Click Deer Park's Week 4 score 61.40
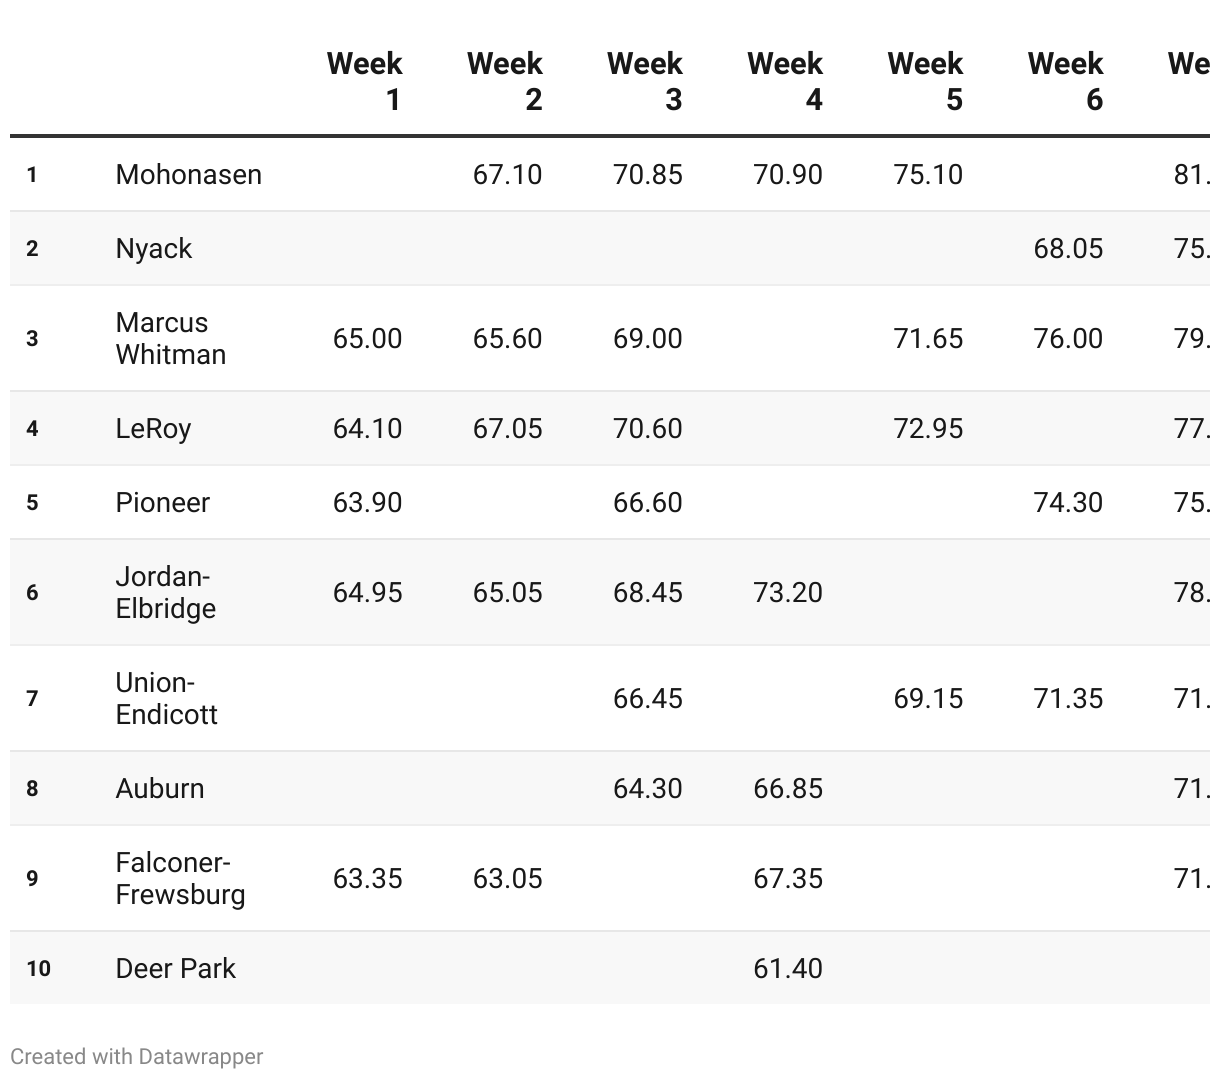The height and width of the screenshot is (1080, 1220). coord(788,968)
